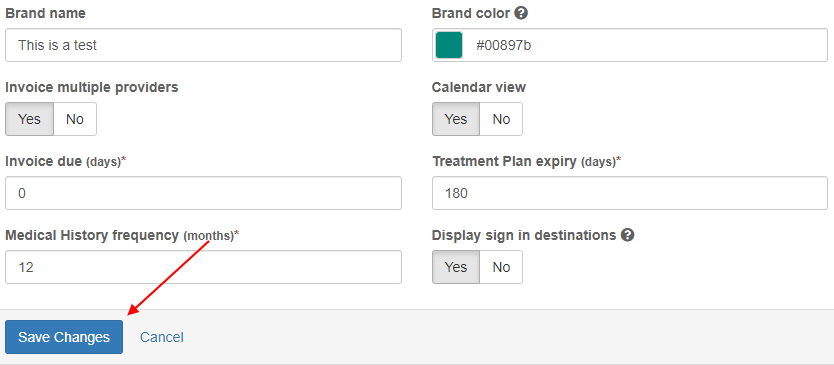Set Invoice multiple providers to No

coord(75,119)
